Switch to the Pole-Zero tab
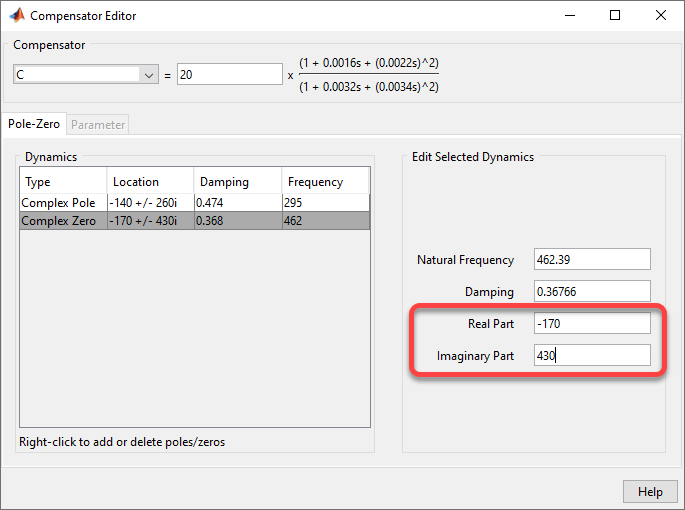Screen dimensions: 685x510 coord(34,125)
